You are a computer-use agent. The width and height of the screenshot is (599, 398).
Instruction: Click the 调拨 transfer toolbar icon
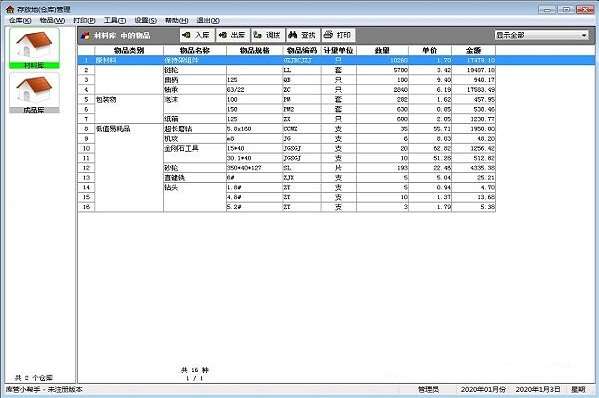click(x=257, y=35)
